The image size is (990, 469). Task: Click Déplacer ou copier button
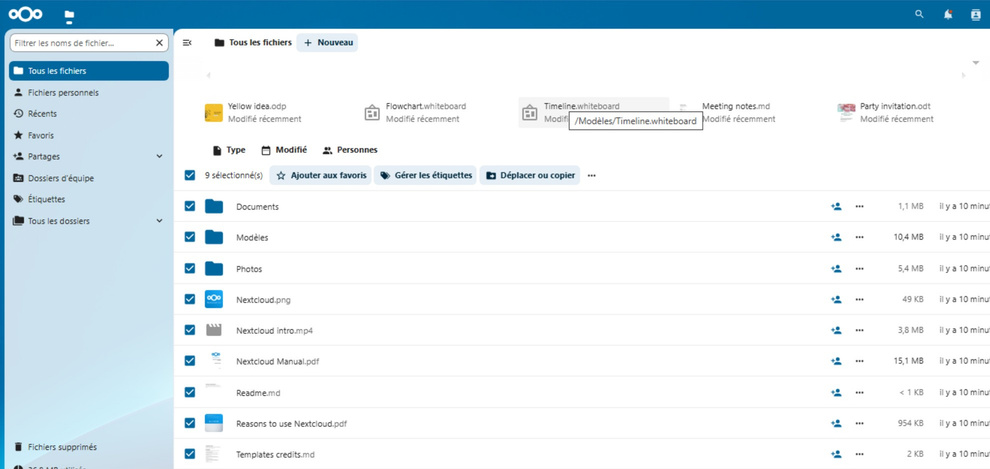(x=530, y=175)
